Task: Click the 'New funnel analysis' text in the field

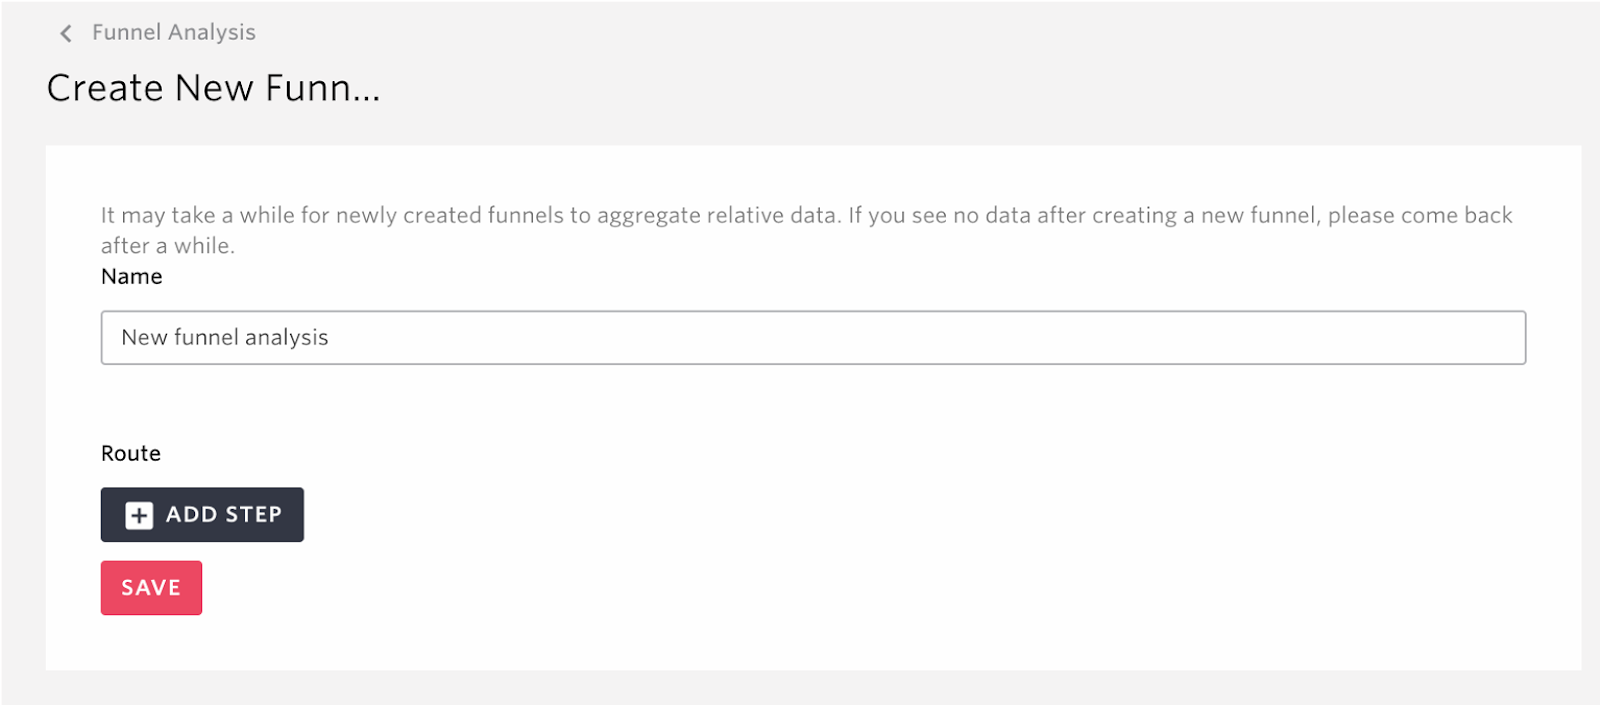Action: coord(225,338)
